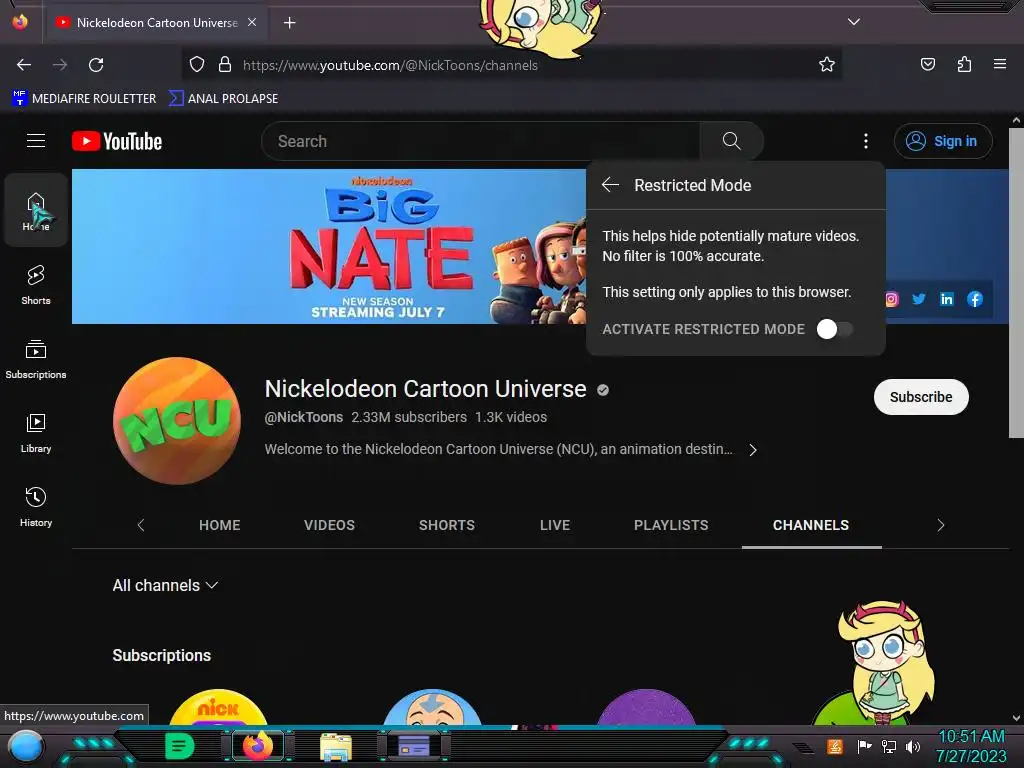Open the Avatar channel thumbnail under Subscriptions
This screenshot has width=1024, height=768.
(432, 707)
